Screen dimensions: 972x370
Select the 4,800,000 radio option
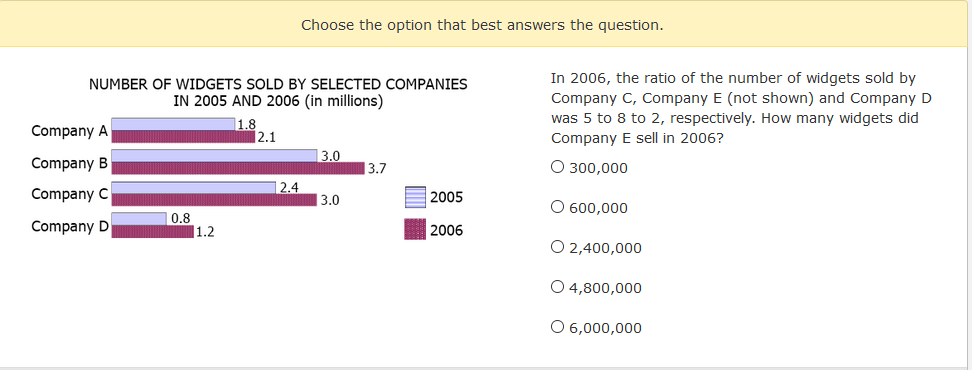(x=557, y=287)
